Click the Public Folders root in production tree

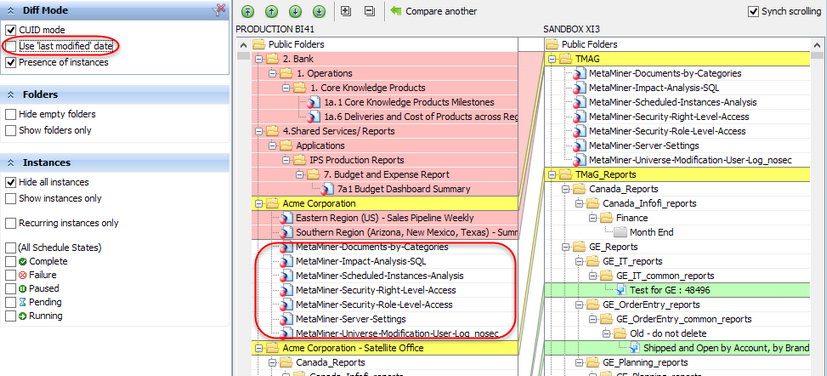[x=296, y=45]
